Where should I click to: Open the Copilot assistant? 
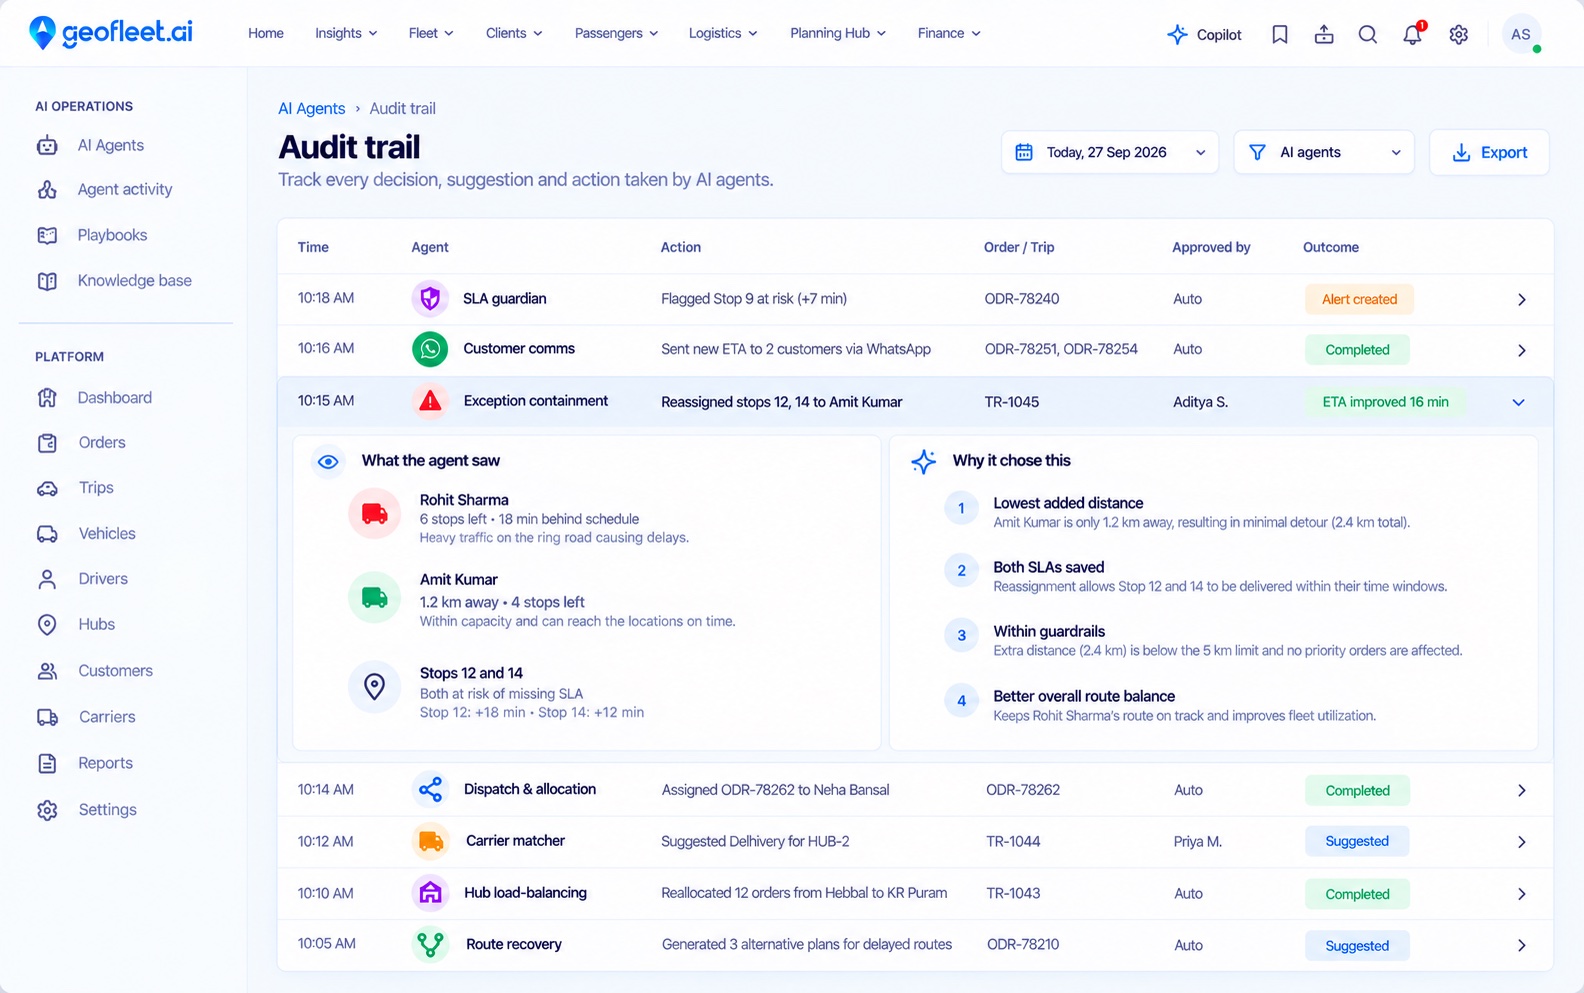(1204, 34)
